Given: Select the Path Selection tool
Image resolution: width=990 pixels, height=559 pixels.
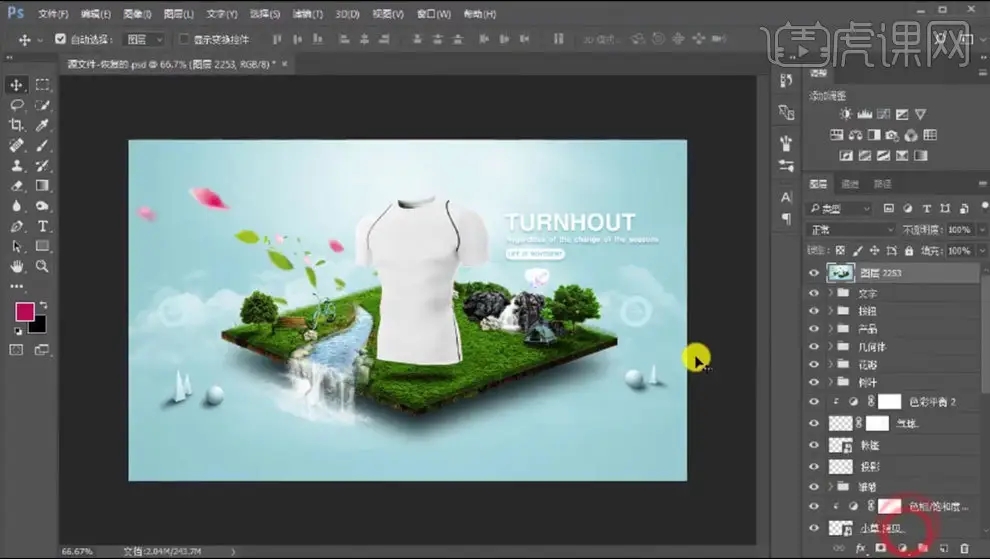Looking at the screenshot, I should tap(16, 246).
